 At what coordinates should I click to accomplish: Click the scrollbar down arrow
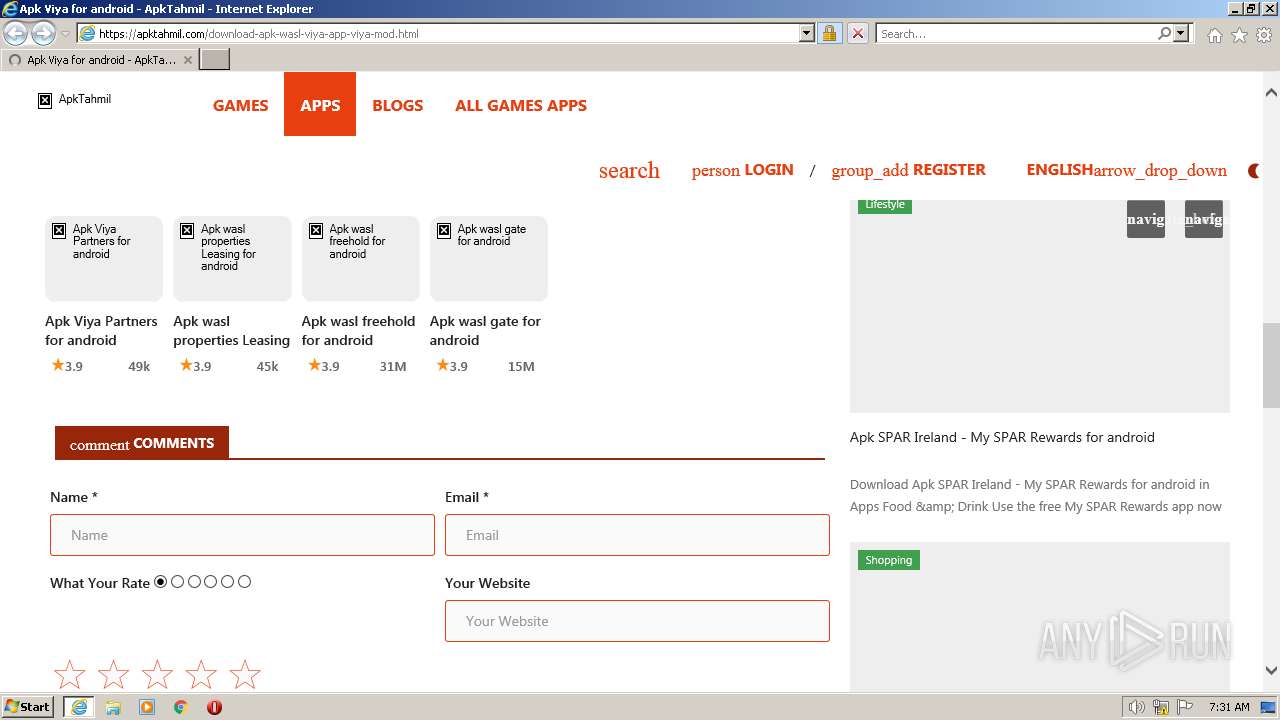(1271, 671)
